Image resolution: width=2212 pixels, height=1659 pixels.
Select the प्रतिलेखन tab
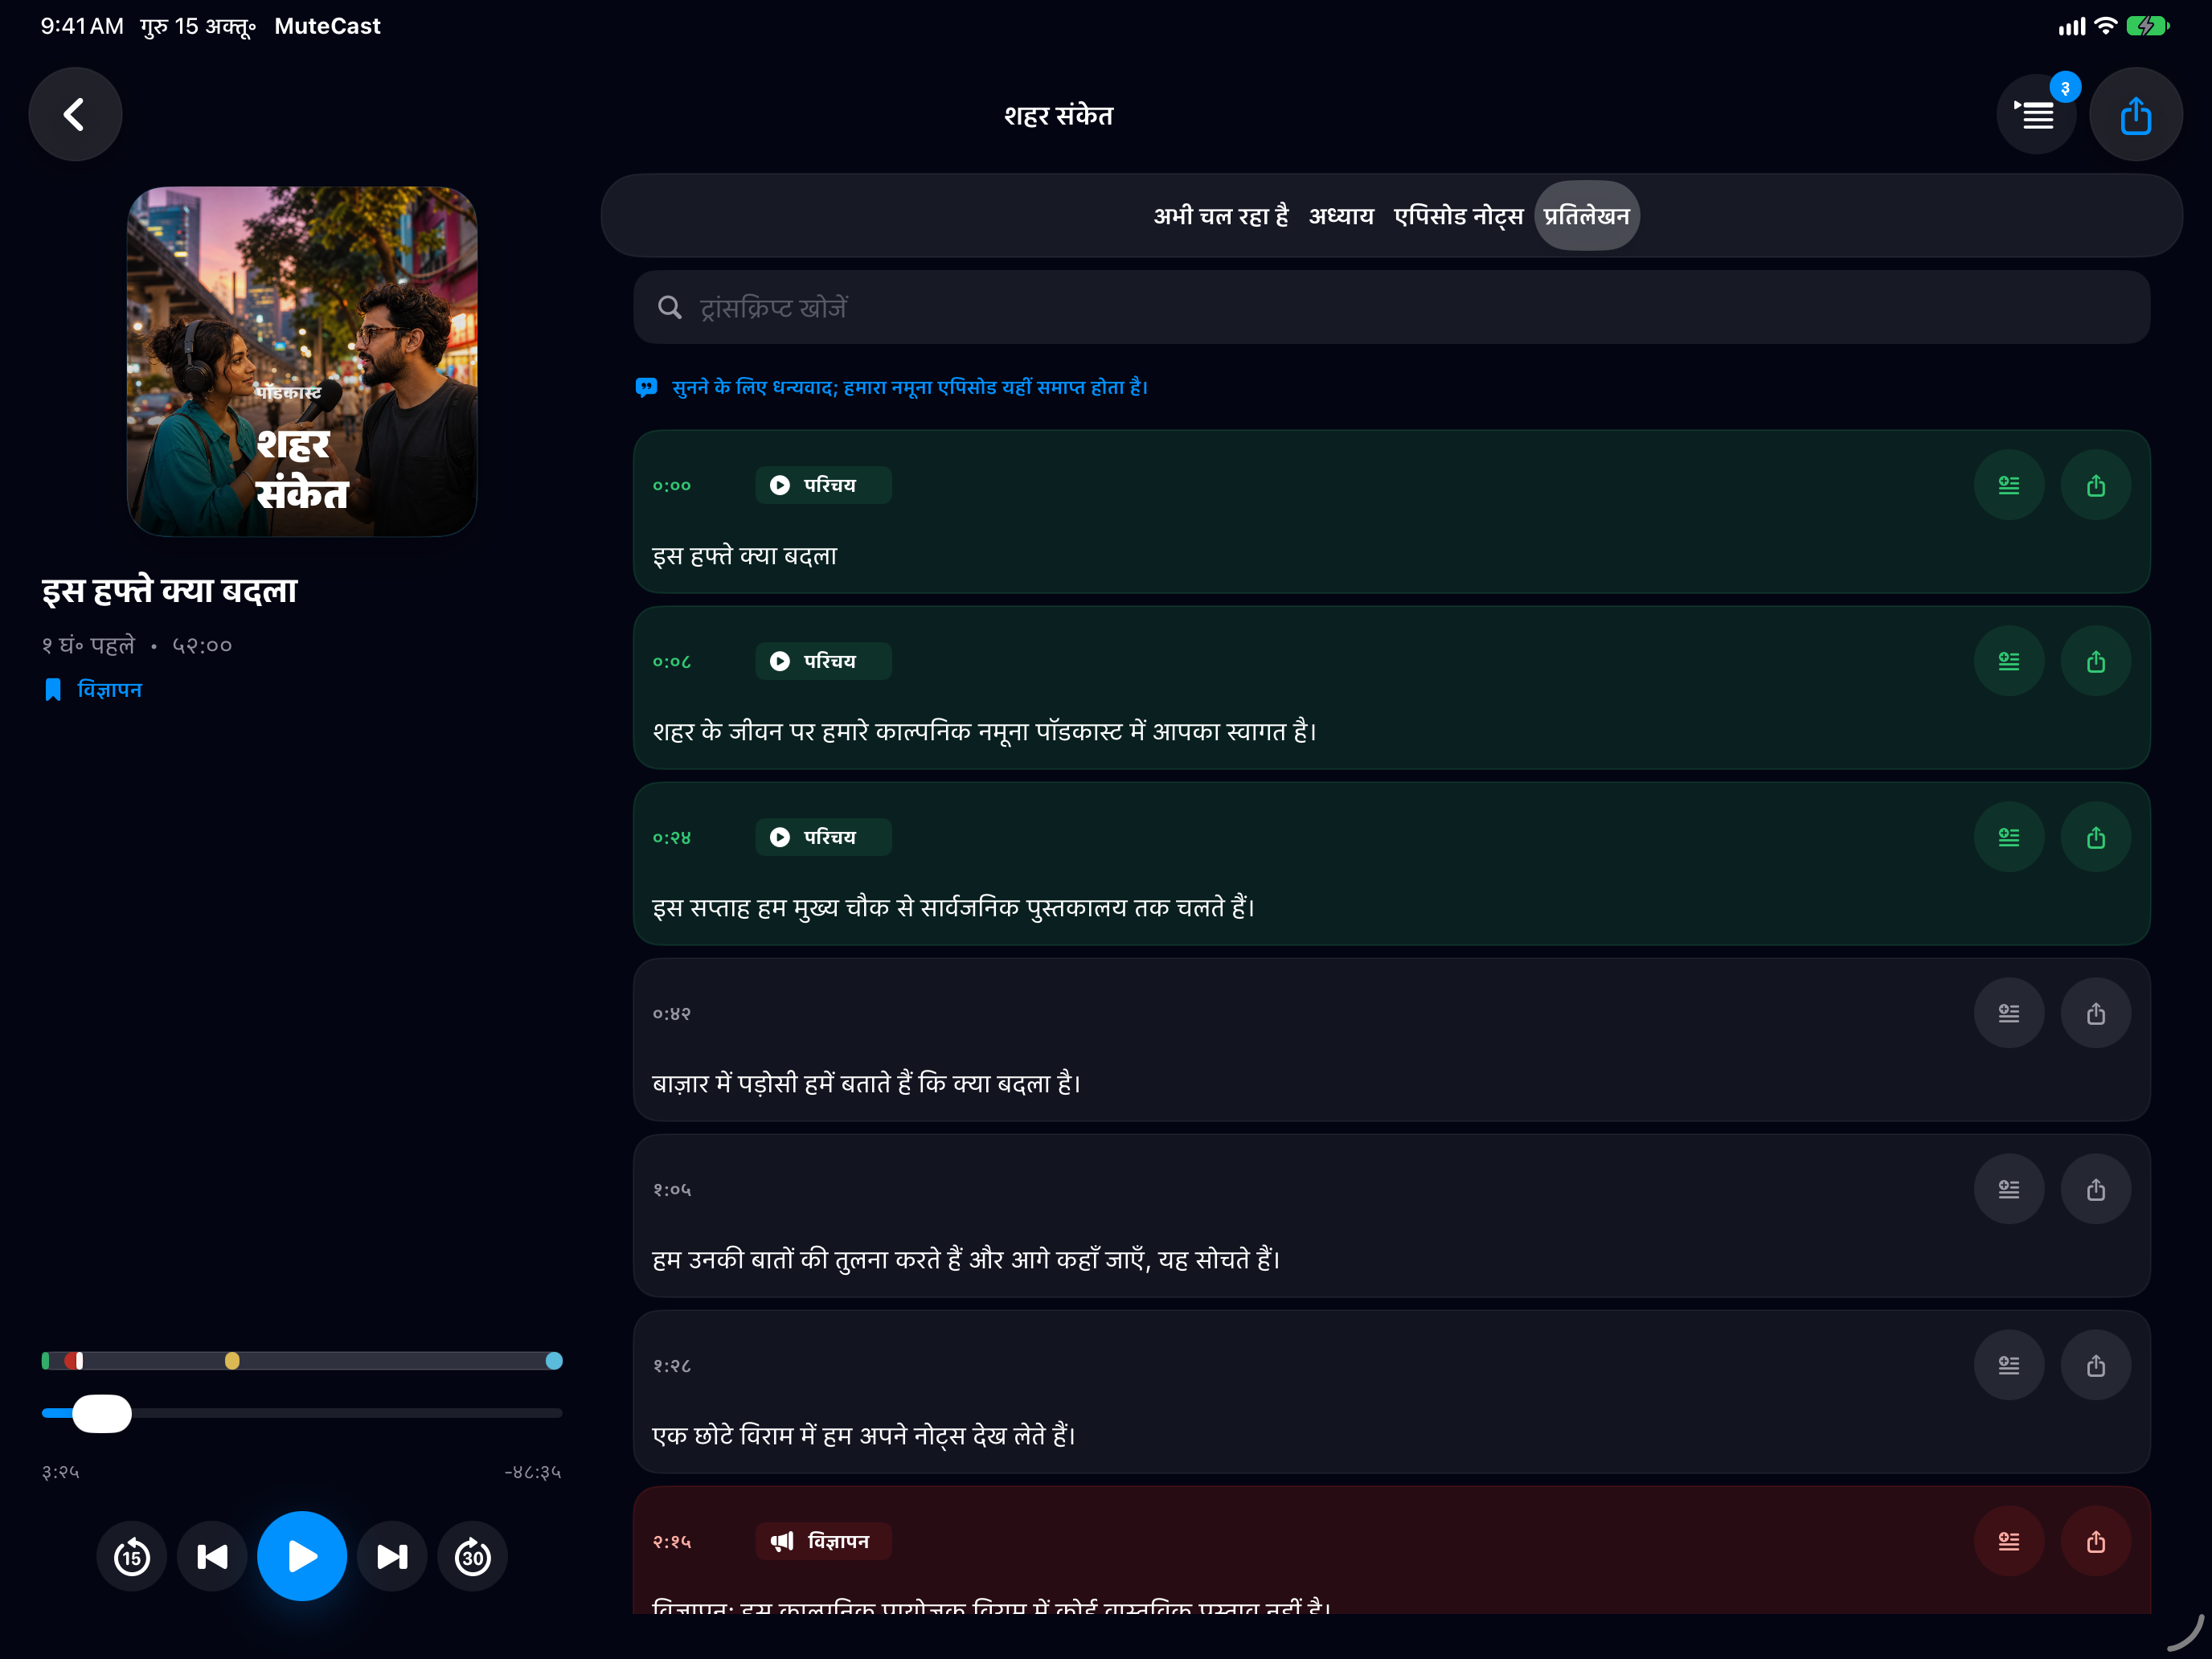click(1587, 216)
